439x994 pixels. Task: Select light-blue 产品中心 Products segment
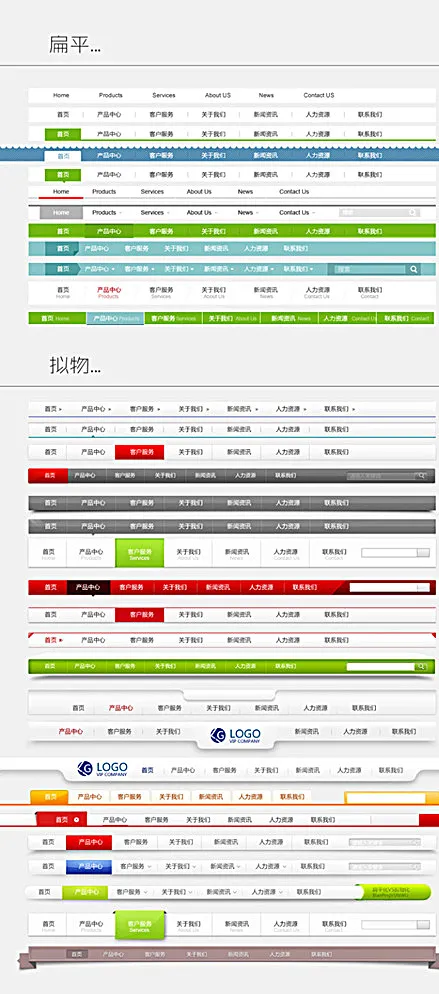(x=115, y=318)
